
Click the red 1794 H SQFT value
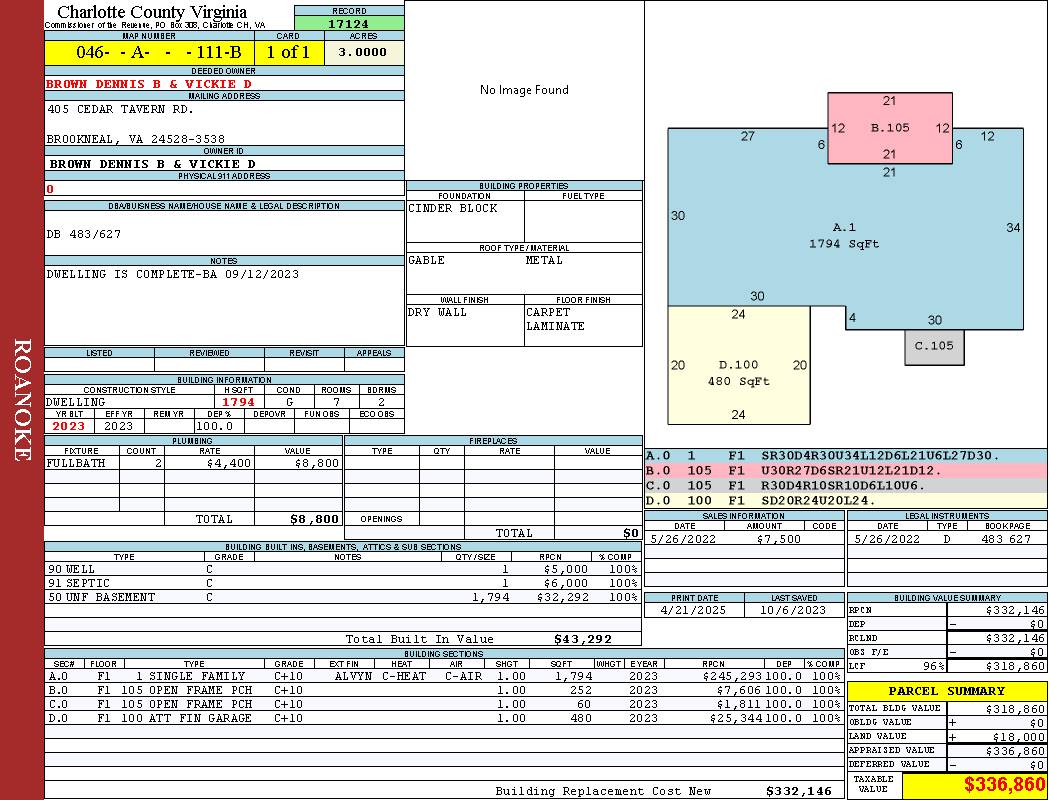click(x=238, y=402)
